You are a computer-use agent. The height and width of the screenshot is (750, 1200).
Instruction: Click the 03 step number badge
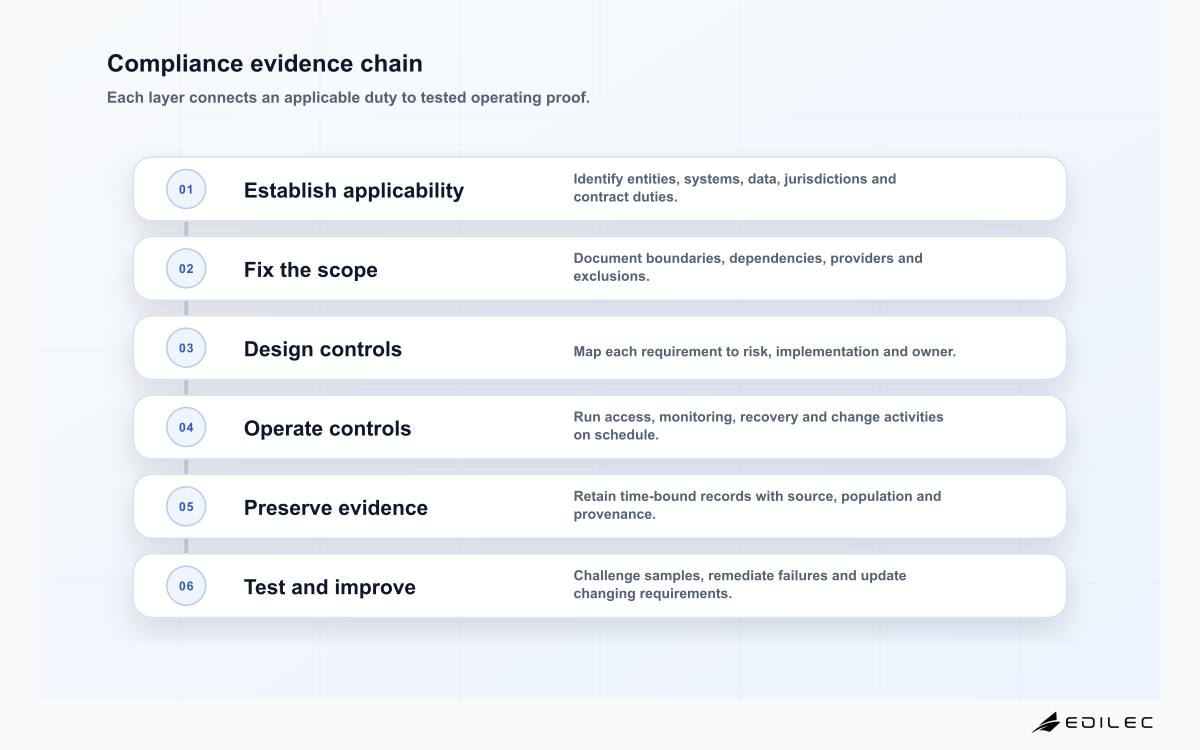186,348
